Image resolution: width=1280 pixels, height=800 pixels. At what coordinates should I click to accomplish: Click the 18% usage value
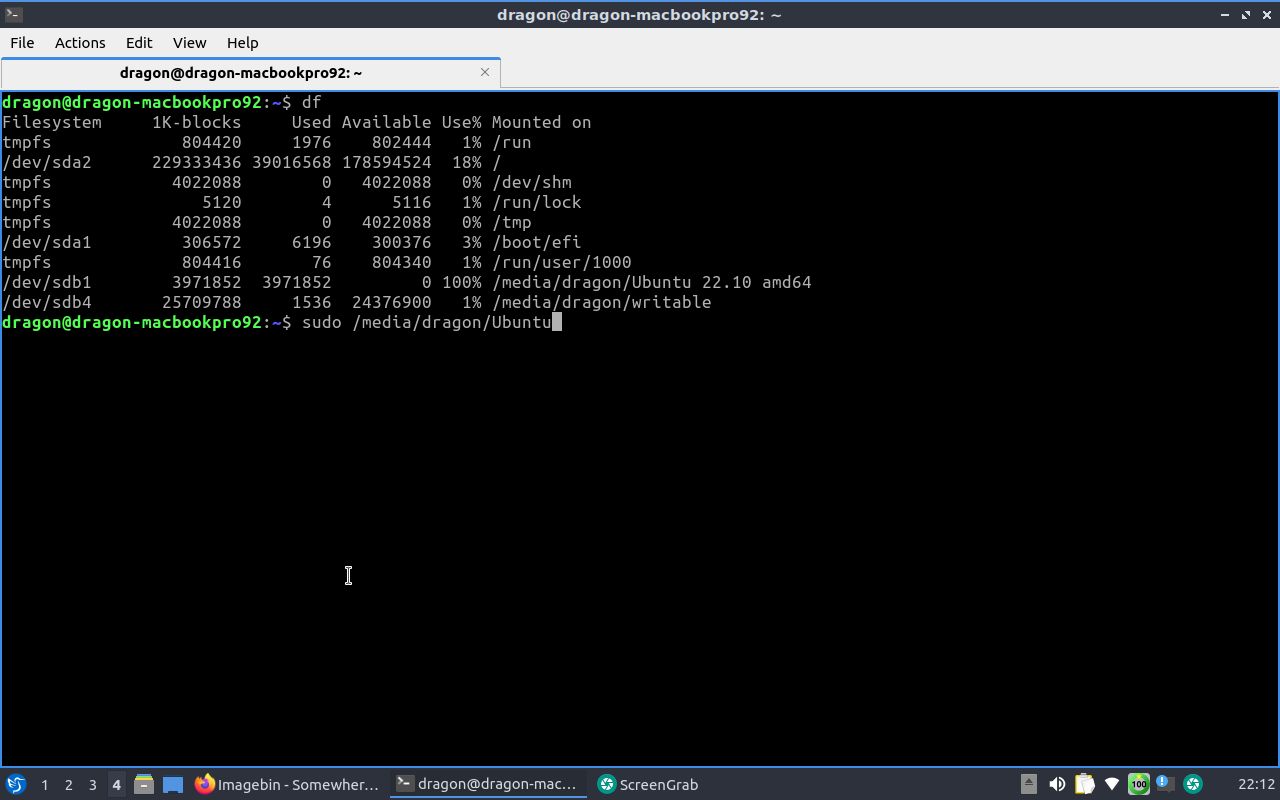tap(467, 162)
